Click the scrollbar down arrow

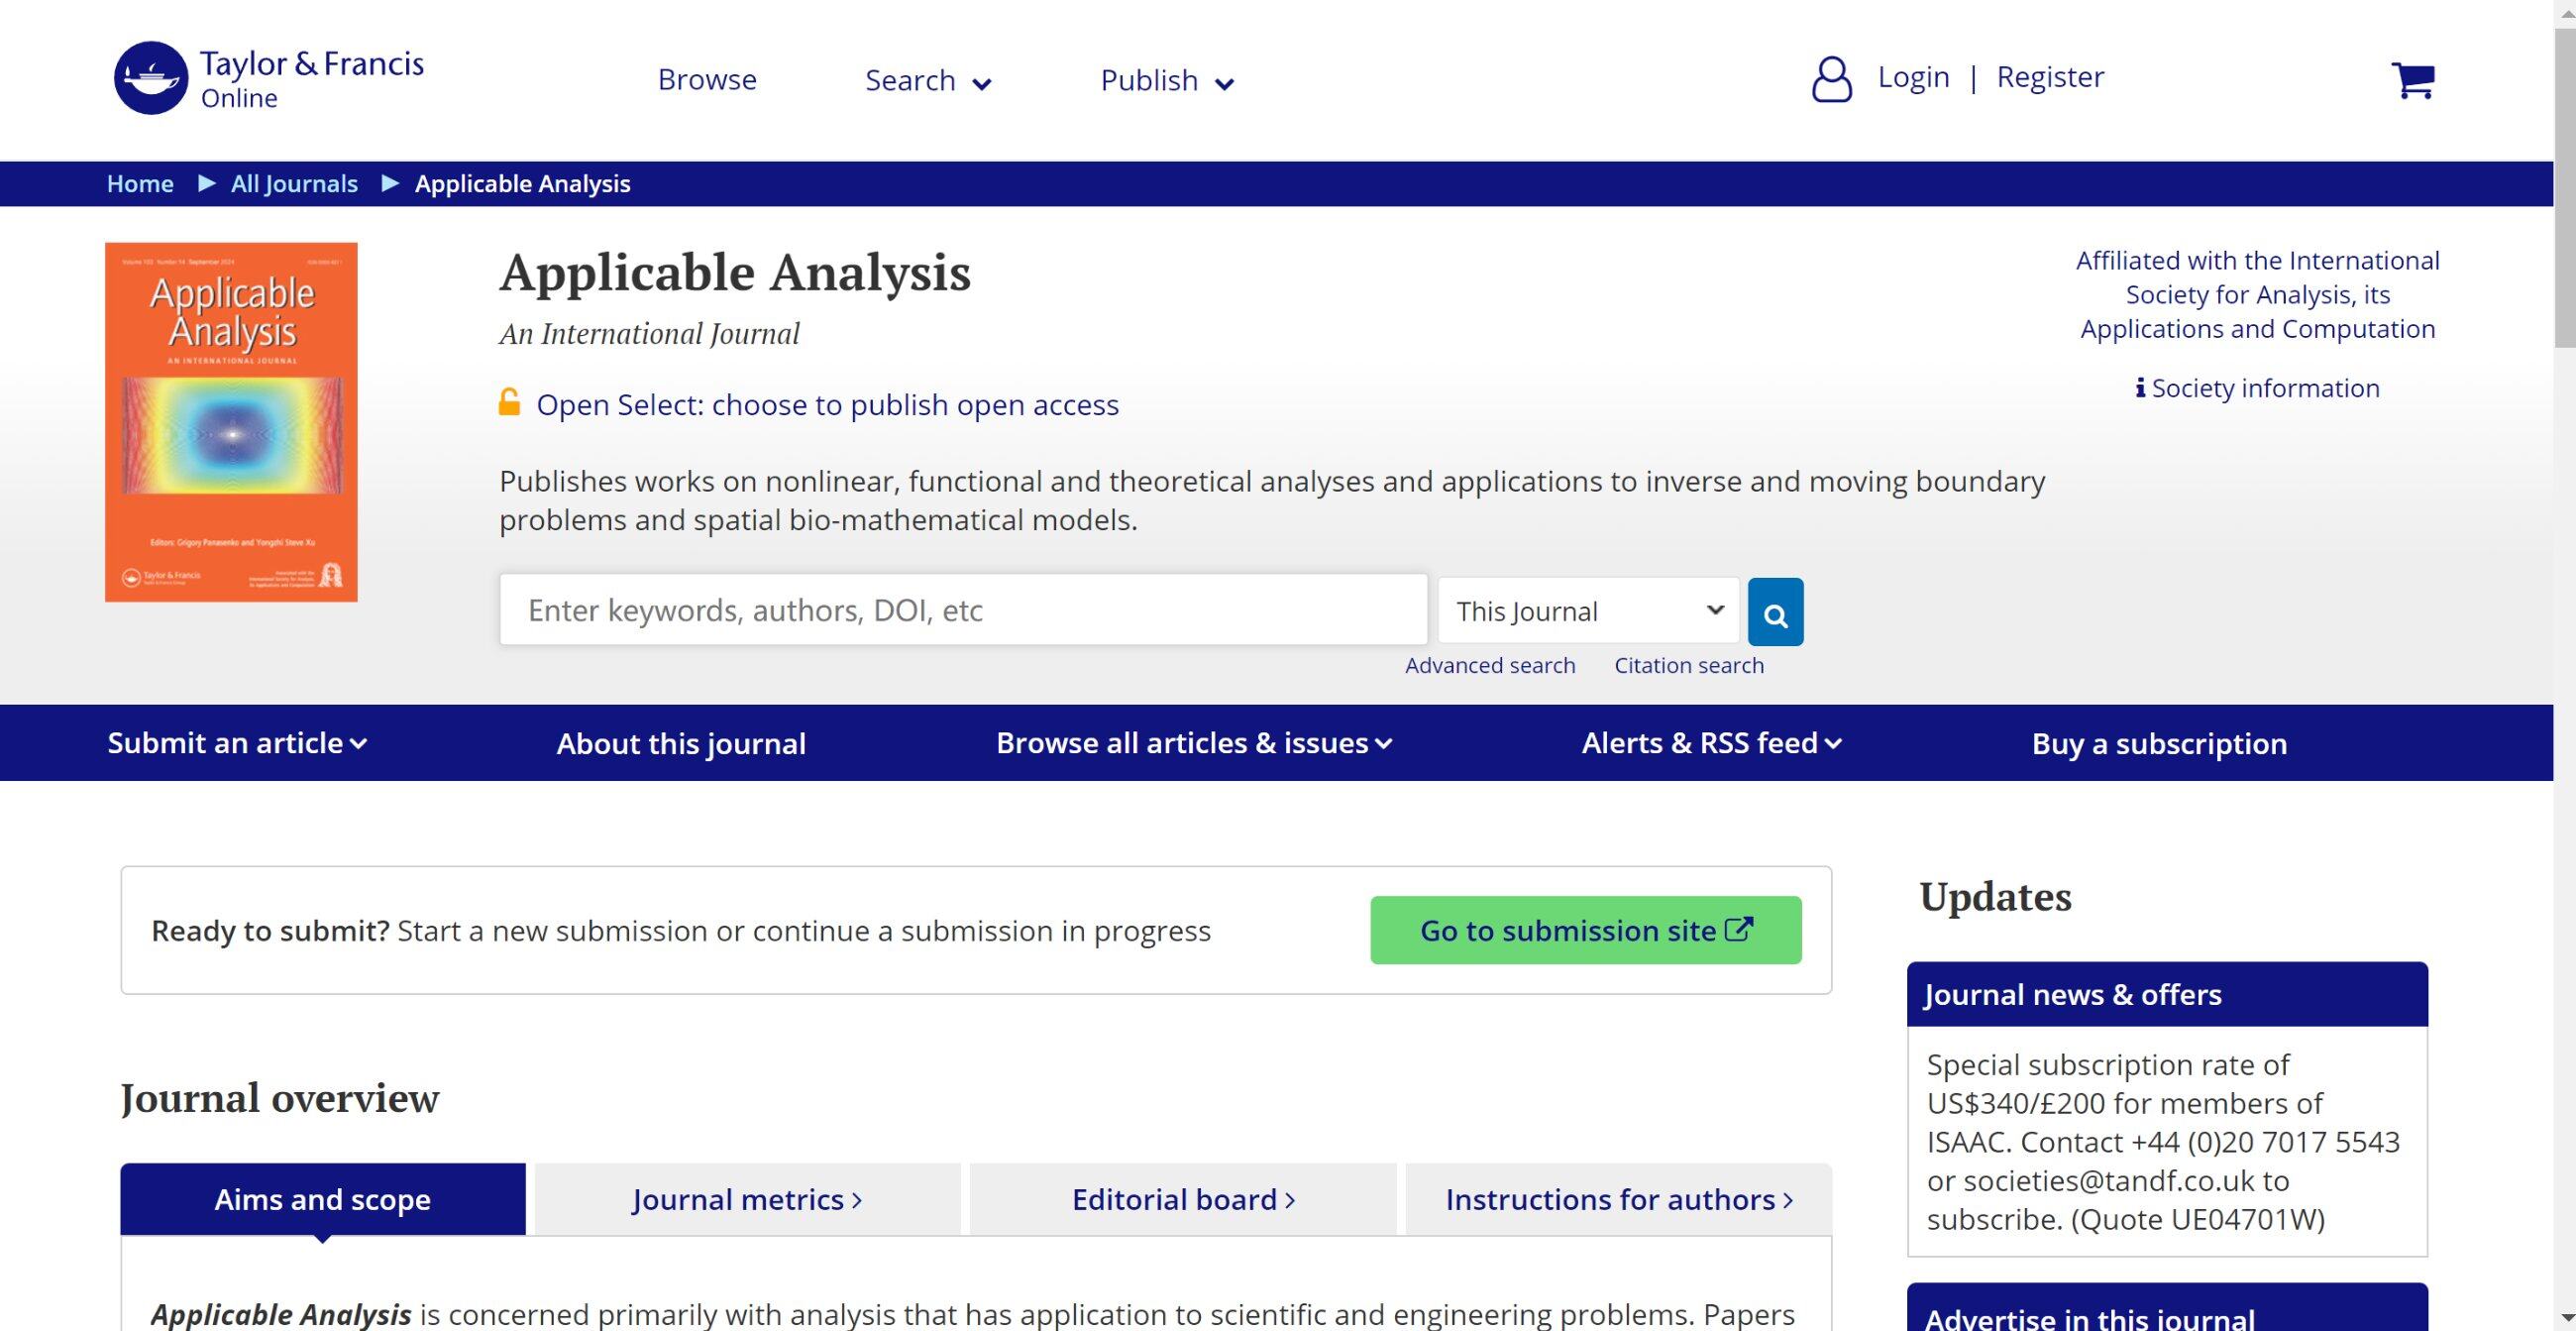click(x=2565, y=1319)
